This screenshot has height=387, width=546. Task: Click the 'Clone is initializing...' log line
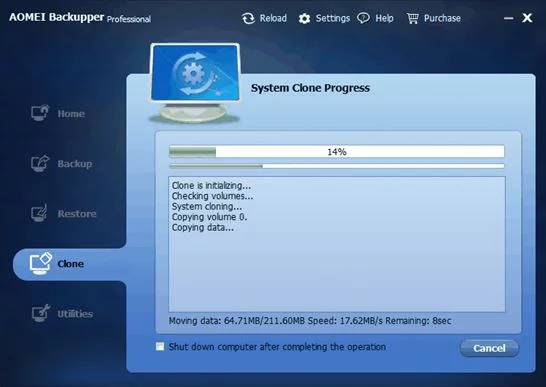(x=211, y=185)
